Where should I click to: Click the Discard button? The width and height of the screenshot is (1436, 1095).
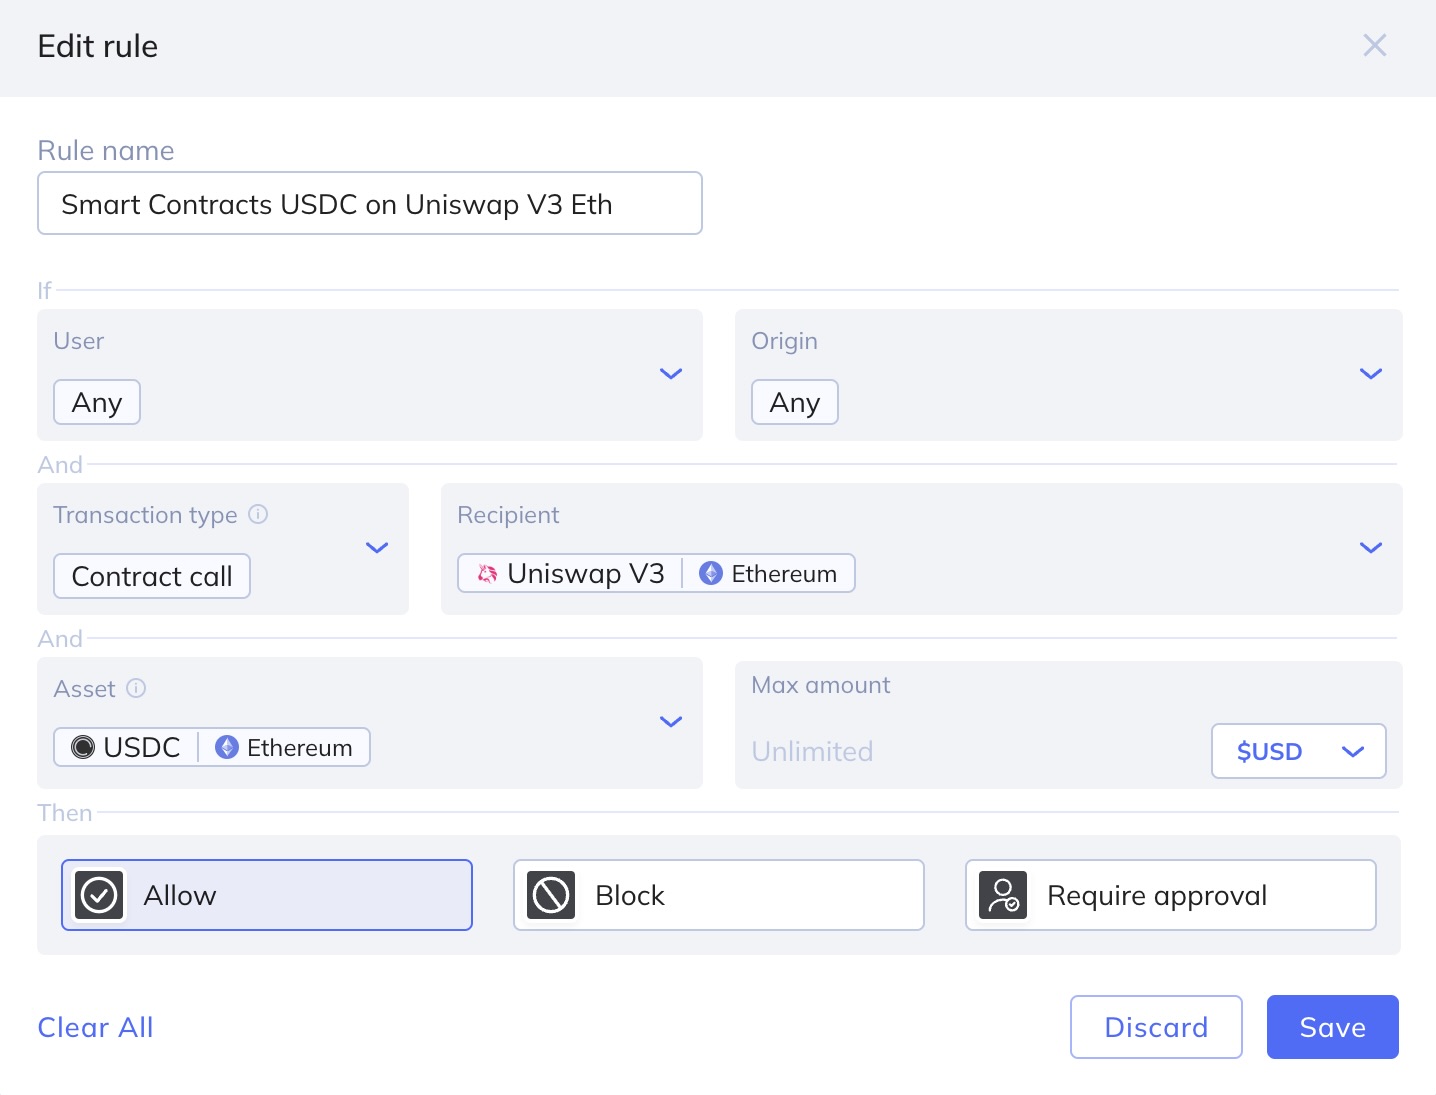pos(1156,1027)
